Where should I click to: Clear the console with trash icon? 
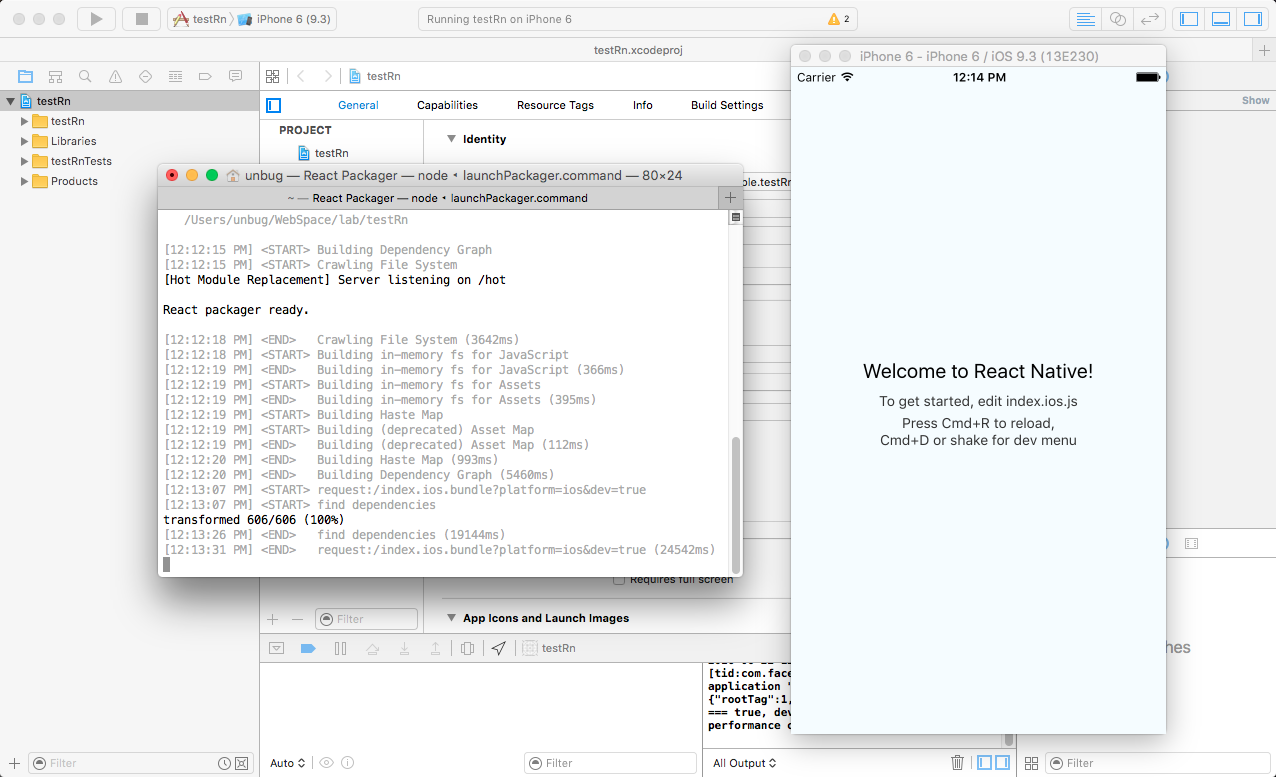coord(957,763)
